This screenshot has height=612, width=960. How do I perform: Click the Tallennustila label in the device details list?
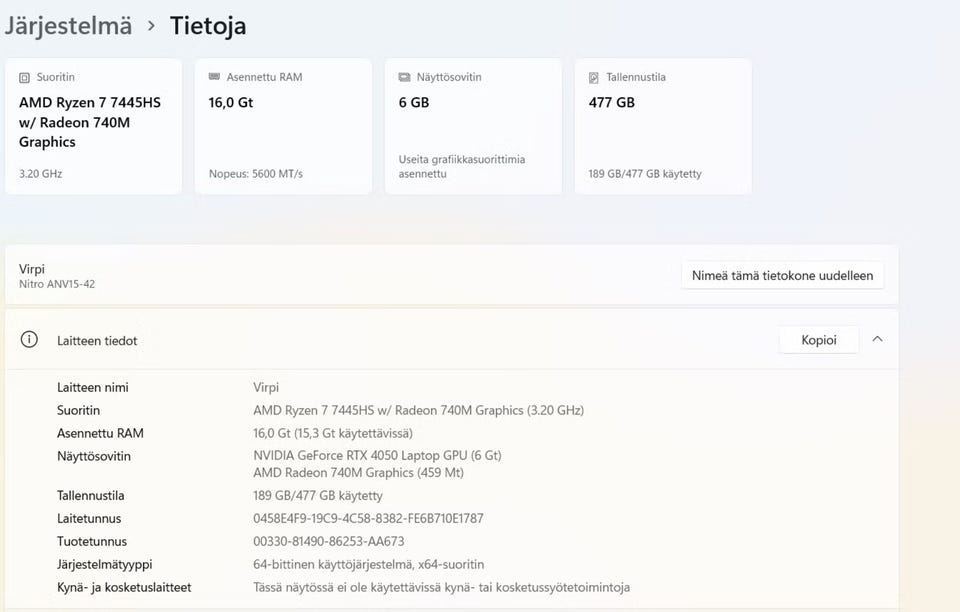tap(91, 496)
